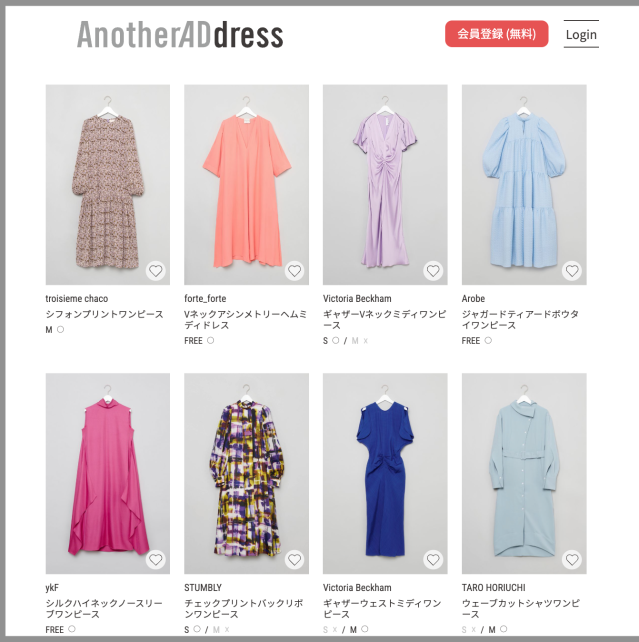Screen dimensions: 639x642
Task: Like the TARO HORIUCHI shirt dress
Action: pyautogui.click(x=572, y=560)
